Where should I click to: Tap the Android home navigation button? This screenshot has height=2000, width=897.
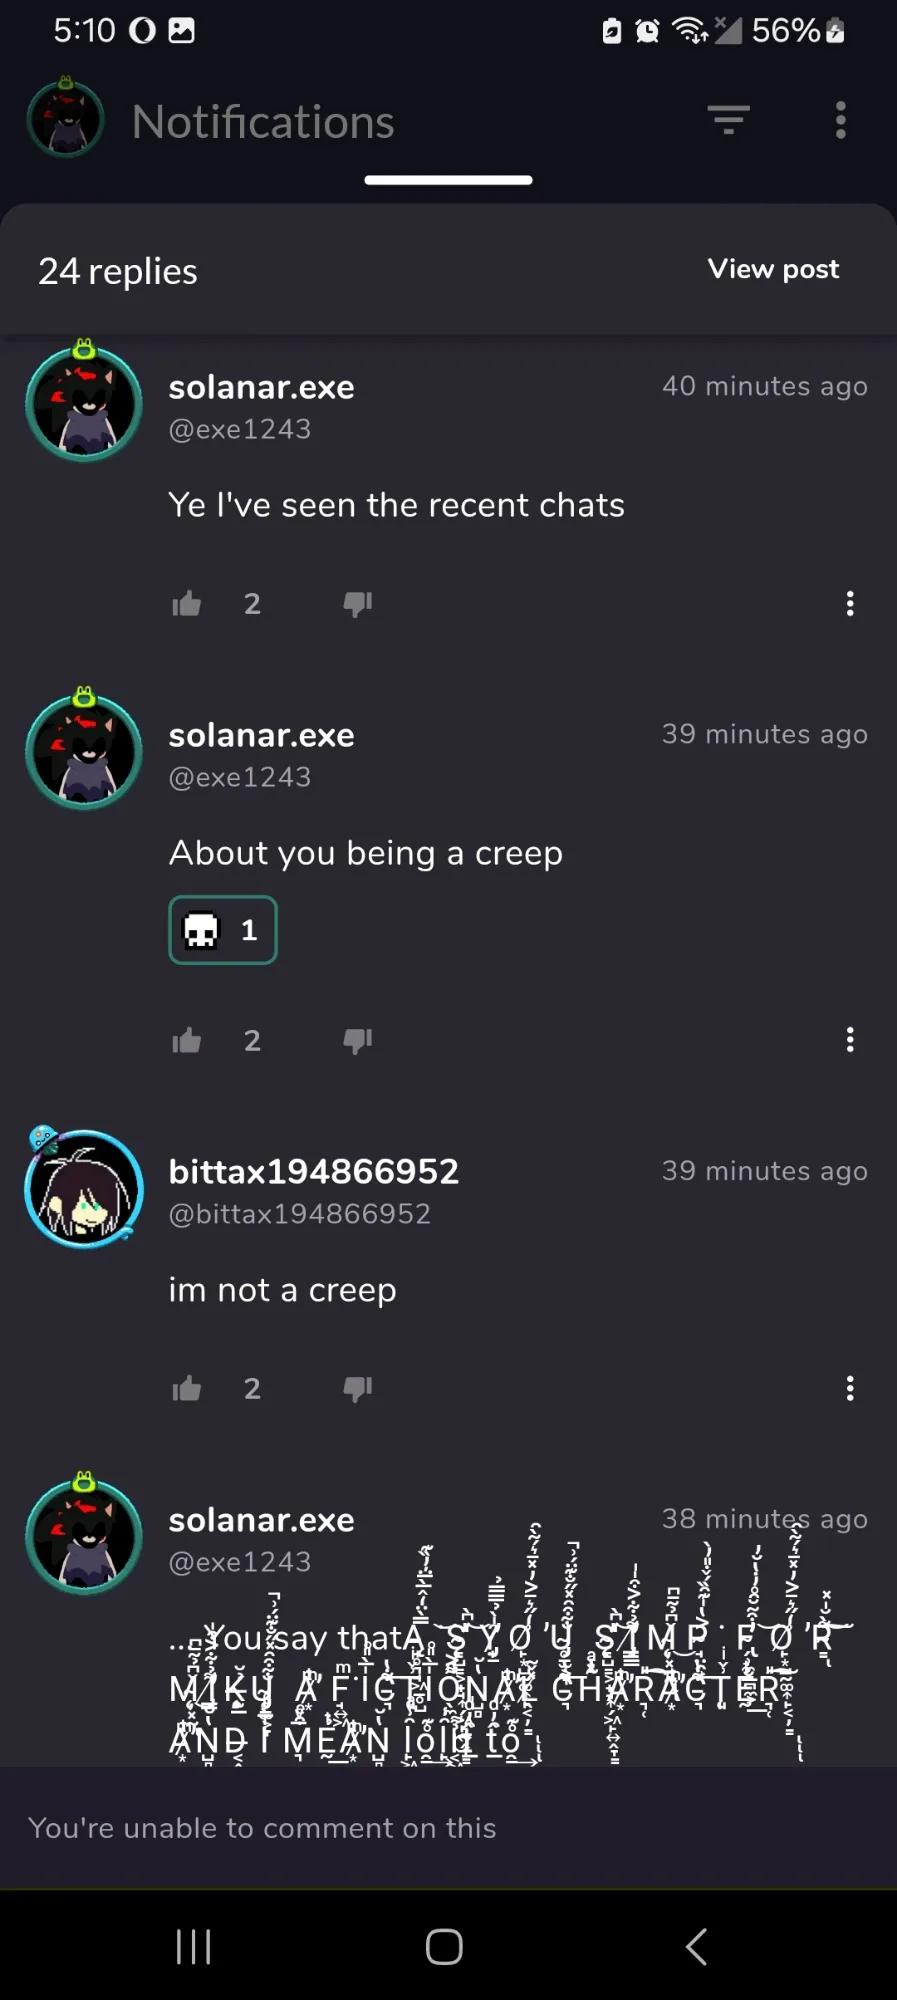pos(444,1947)
